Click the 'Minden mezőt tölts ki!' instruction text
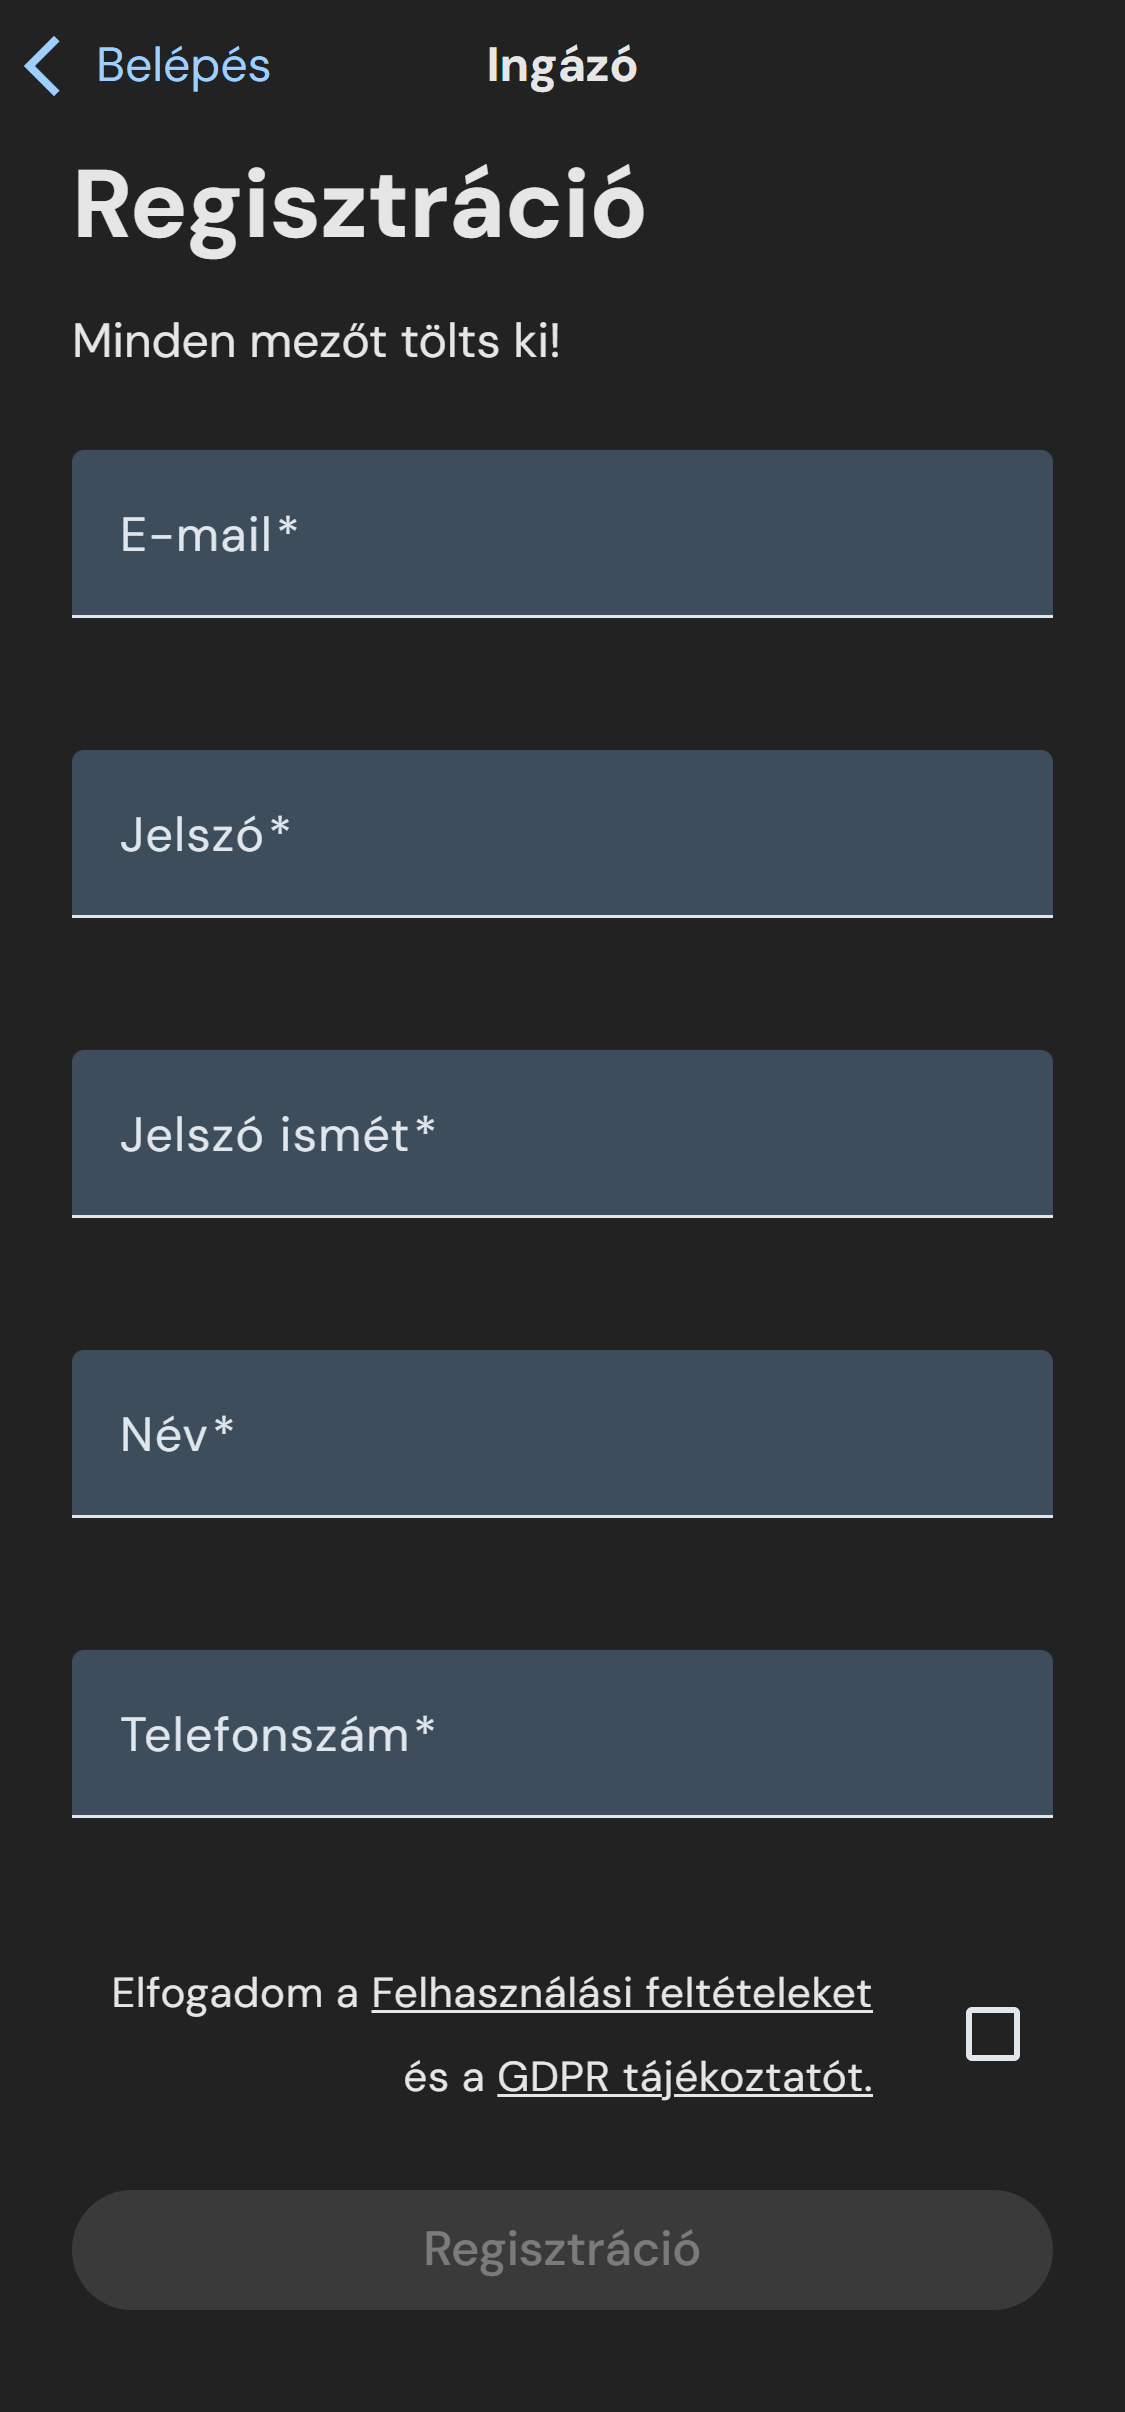 (x=316, y=341)
